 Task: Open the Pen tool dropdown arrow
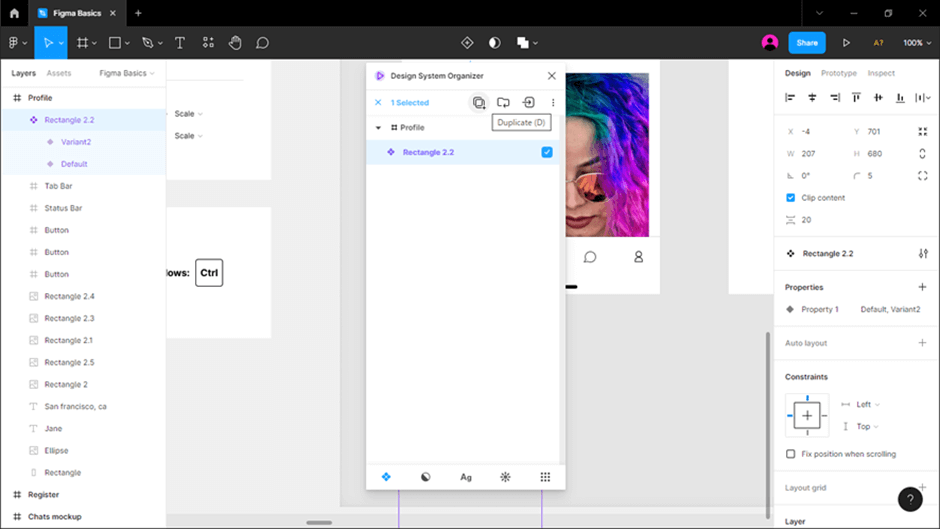tap(160, 43)
